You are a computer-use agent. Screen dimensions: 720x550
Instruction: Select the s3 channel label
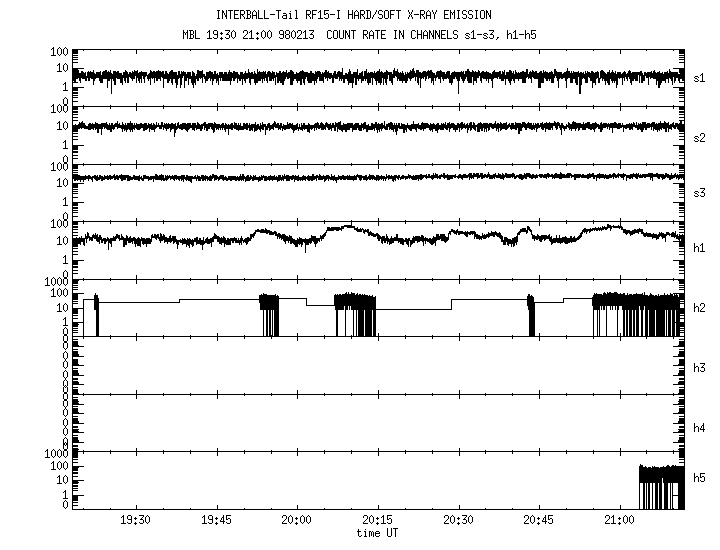pyautogui.click(x=700, y=192)
